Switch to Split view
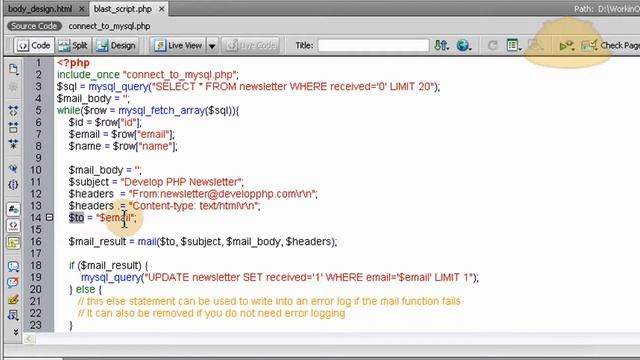The height and width of the screenshot is (360, 640). pos(73,45)
